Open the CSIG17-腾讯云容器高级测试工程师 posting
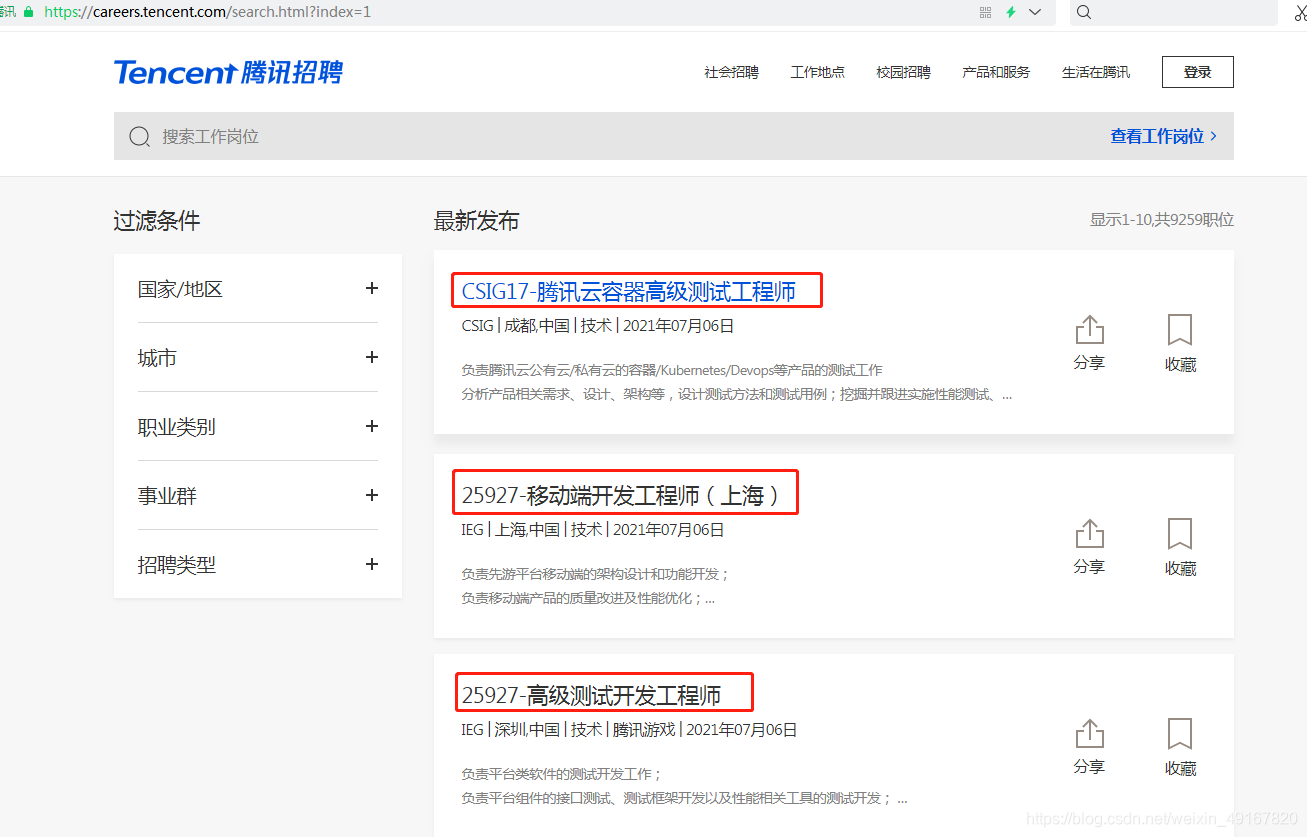Screen dimensions: 1307x837 pyautogui.click(x=629, y=291)
